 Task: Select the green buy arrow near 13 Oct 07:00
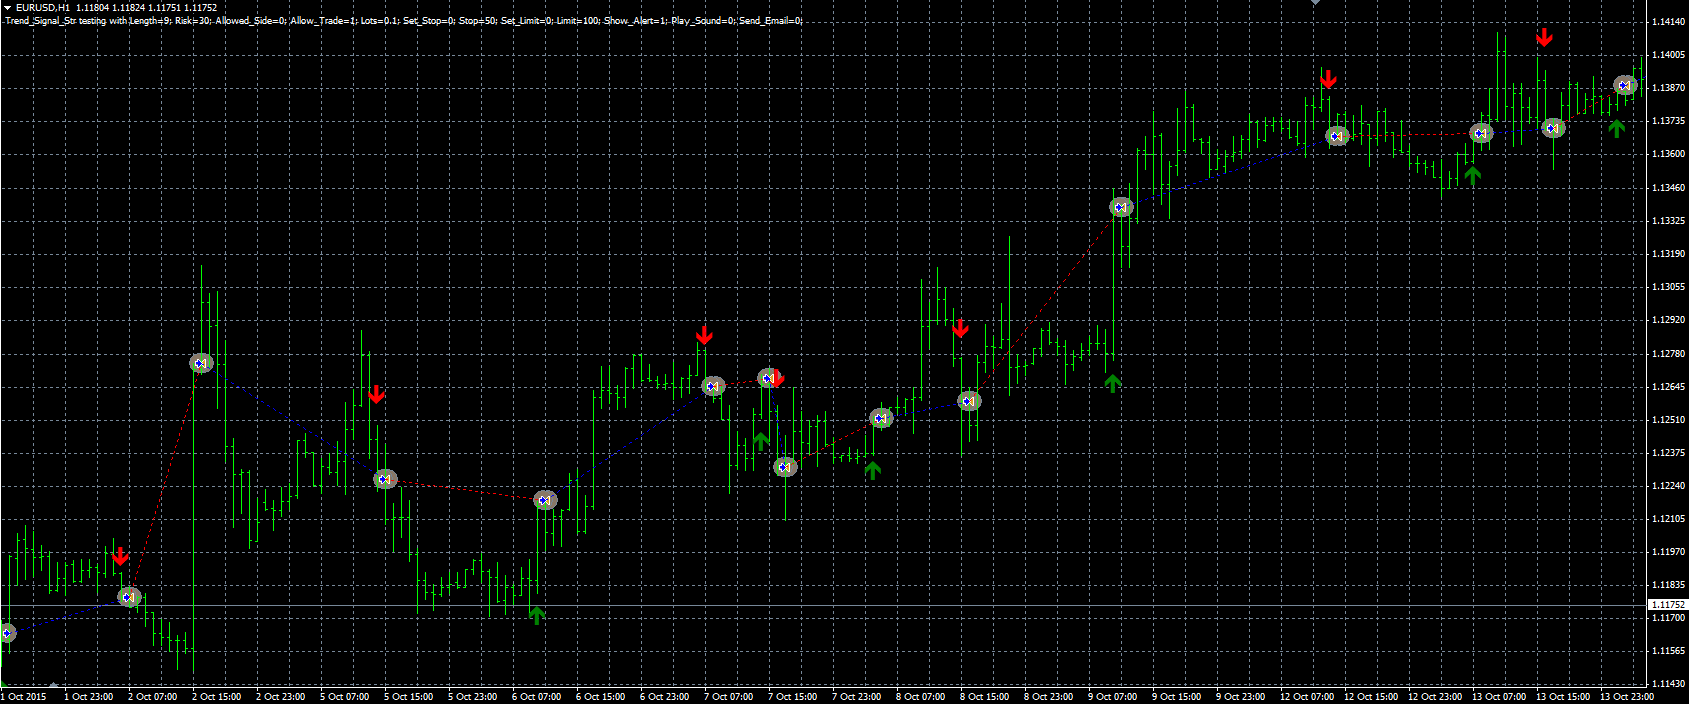click(1473, 176)
